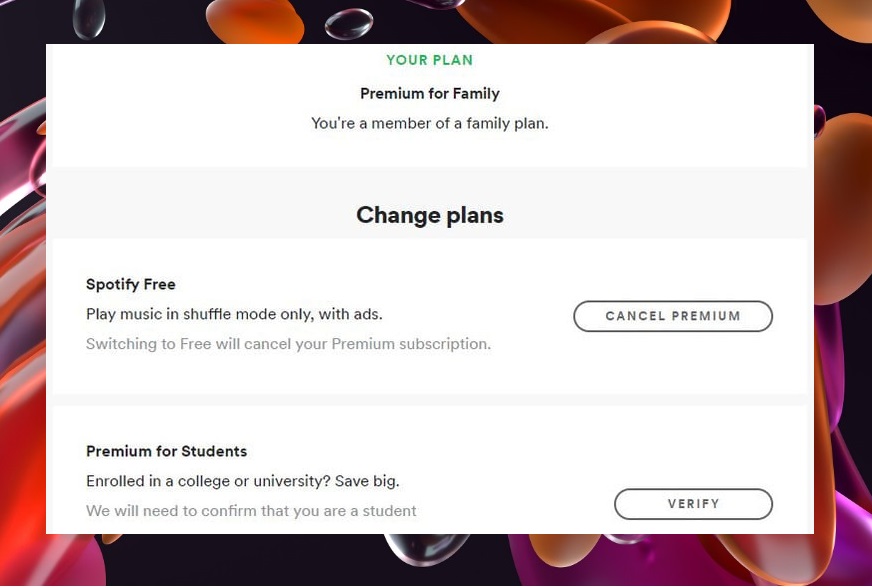
Task: Click the YOUR PLAN label
Action: click(429, 60)
